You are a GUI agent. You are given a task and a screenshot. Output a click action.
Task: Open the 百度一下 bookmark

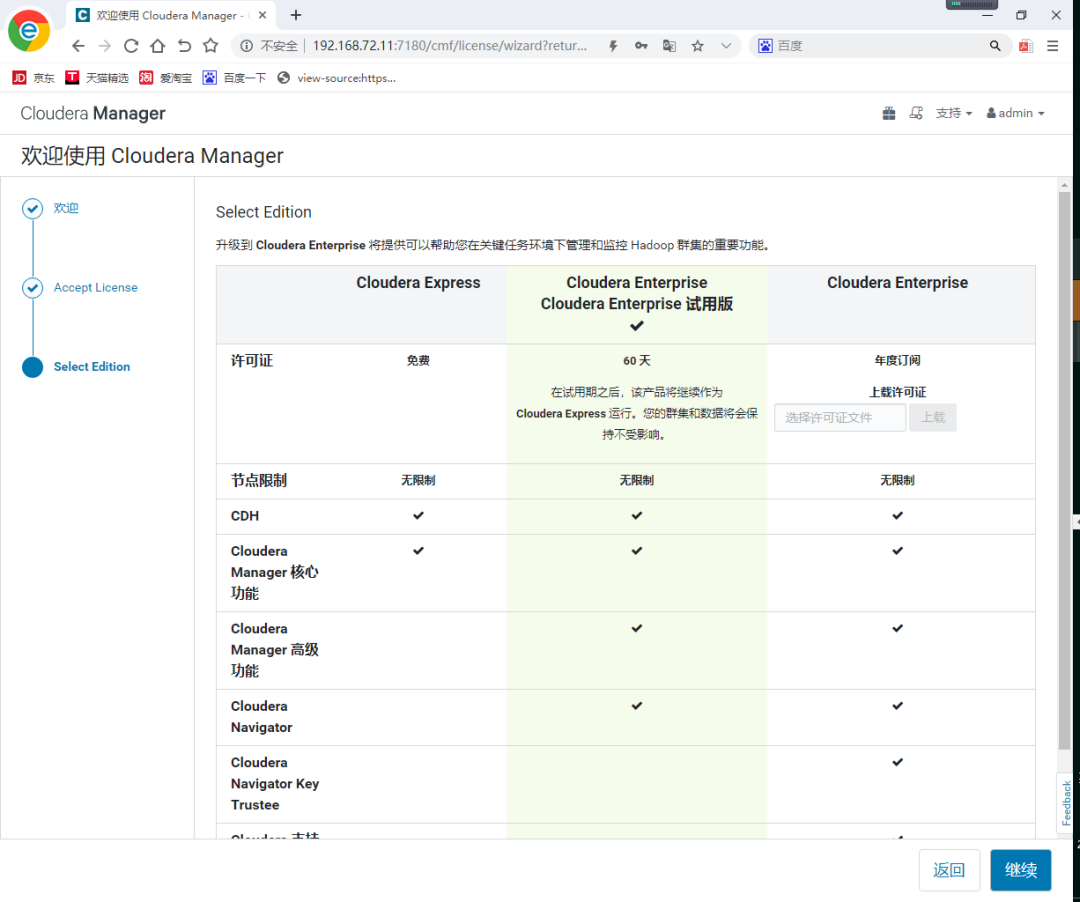click(x=234, y=78)
